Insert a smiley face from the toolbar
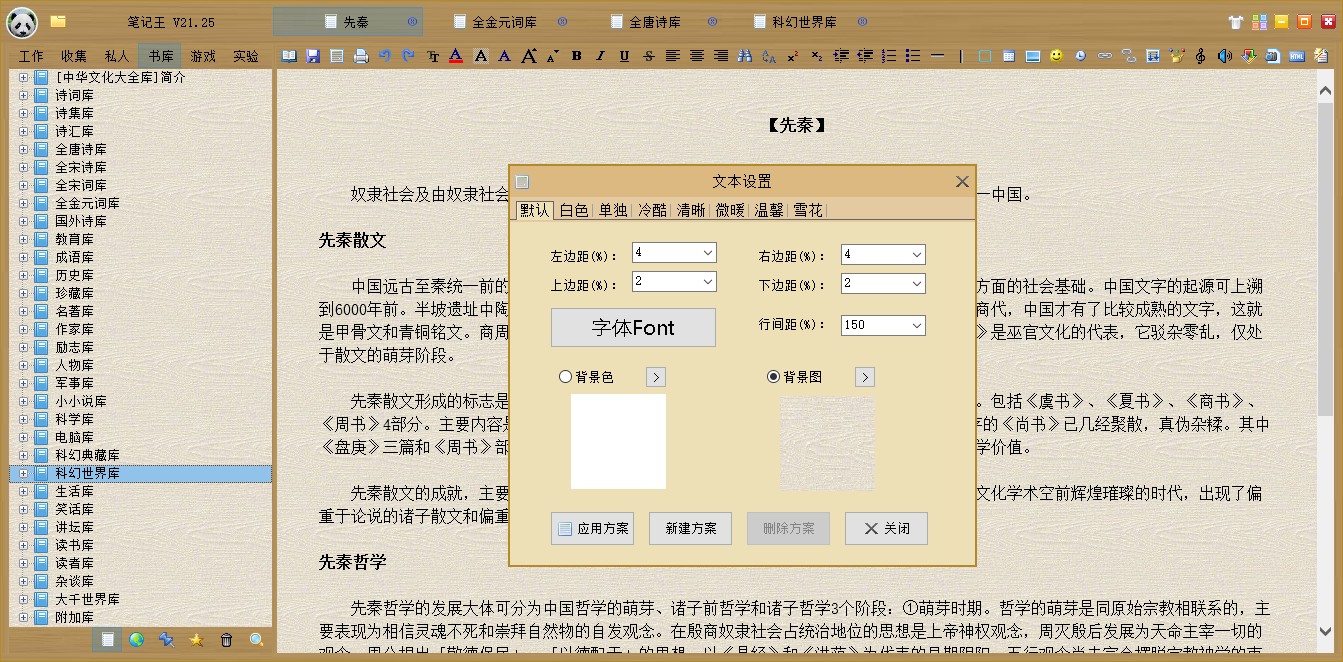The width and height of the screenshot is (1343, 662). [x=1057, y=57]
